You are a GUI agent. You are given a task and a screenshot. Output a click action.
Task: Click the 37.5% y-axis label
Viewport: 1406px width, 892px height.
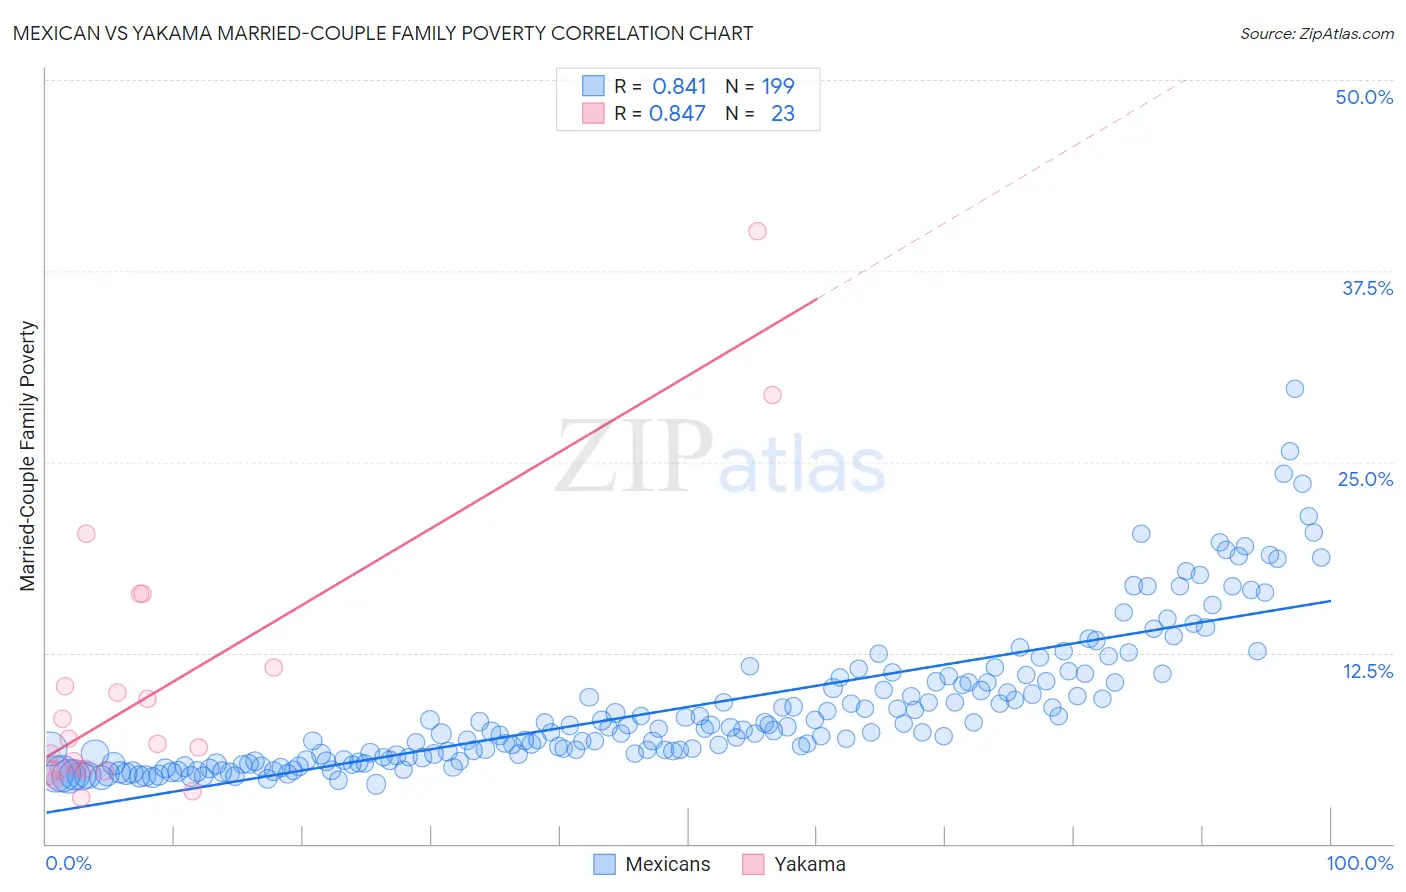pyautogui.click(x=1367, y=288)
